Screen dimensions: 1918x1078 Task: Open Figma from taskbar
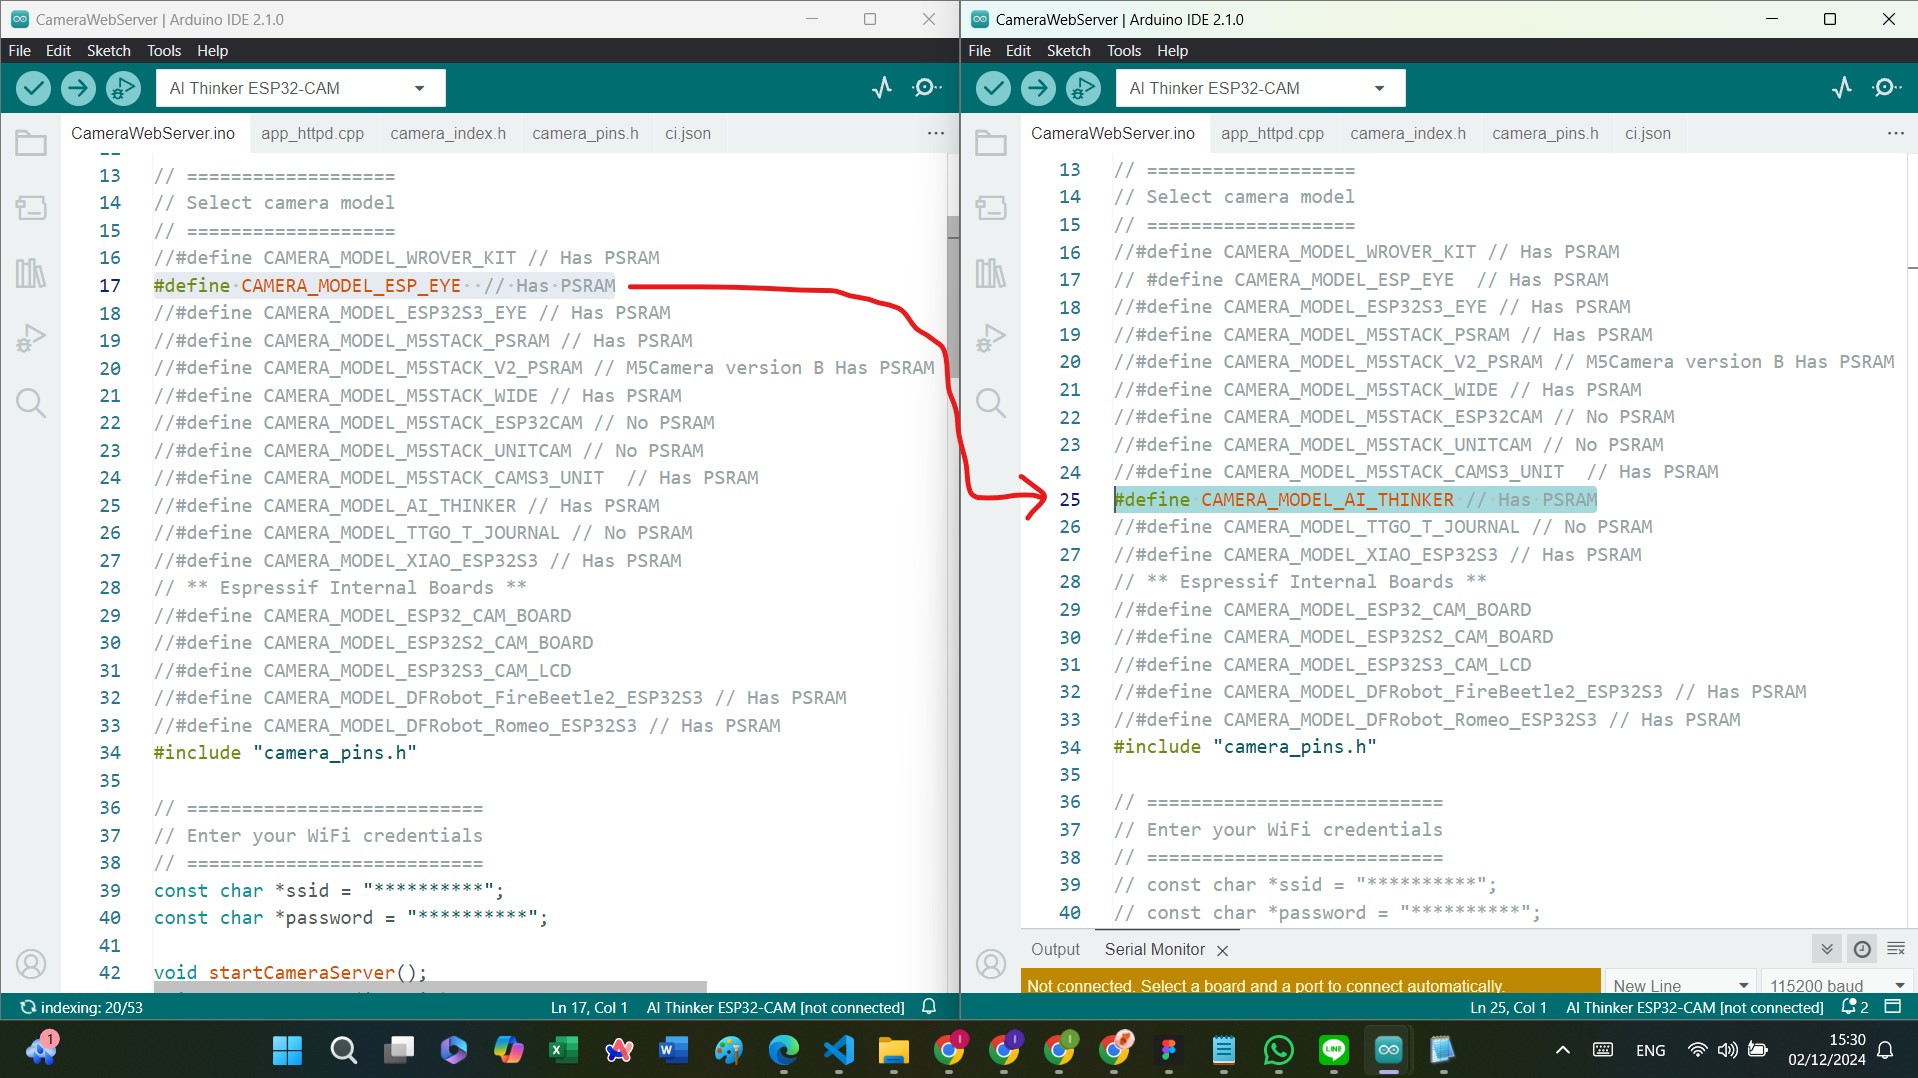pyautogui.click(x=1169, y=1050)
